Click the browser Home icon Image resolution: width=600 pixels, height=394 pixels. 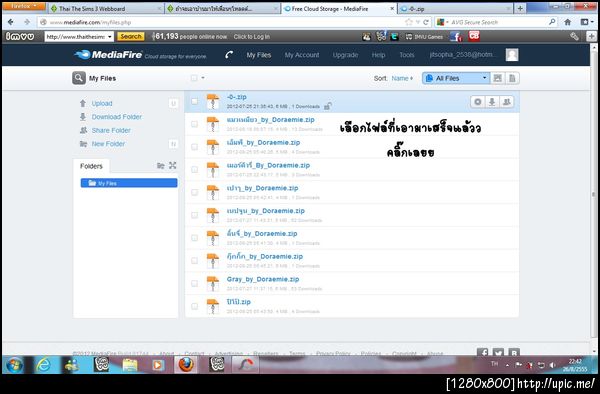tap(568, 22)
